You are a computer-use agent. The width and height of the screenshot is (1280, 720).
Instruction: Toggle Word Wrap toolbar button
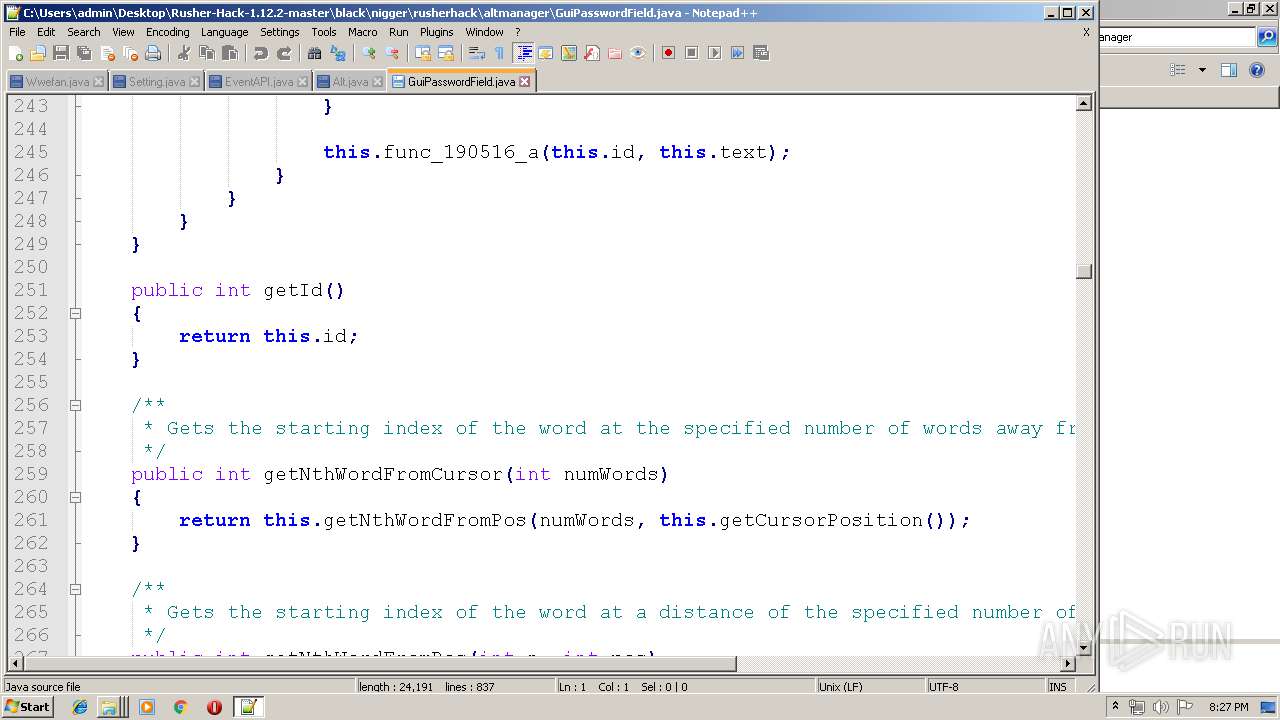[477, 53]
